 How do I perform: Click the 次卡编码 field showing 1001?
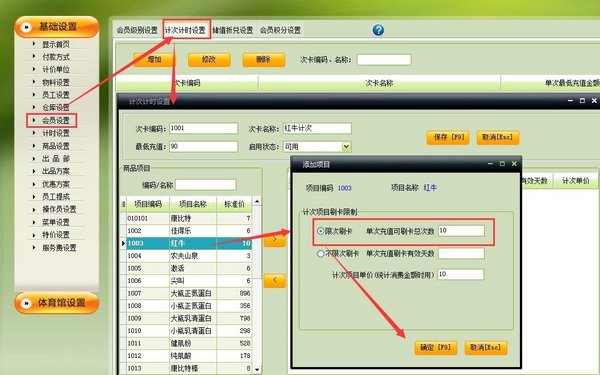[x=203, y=128]
